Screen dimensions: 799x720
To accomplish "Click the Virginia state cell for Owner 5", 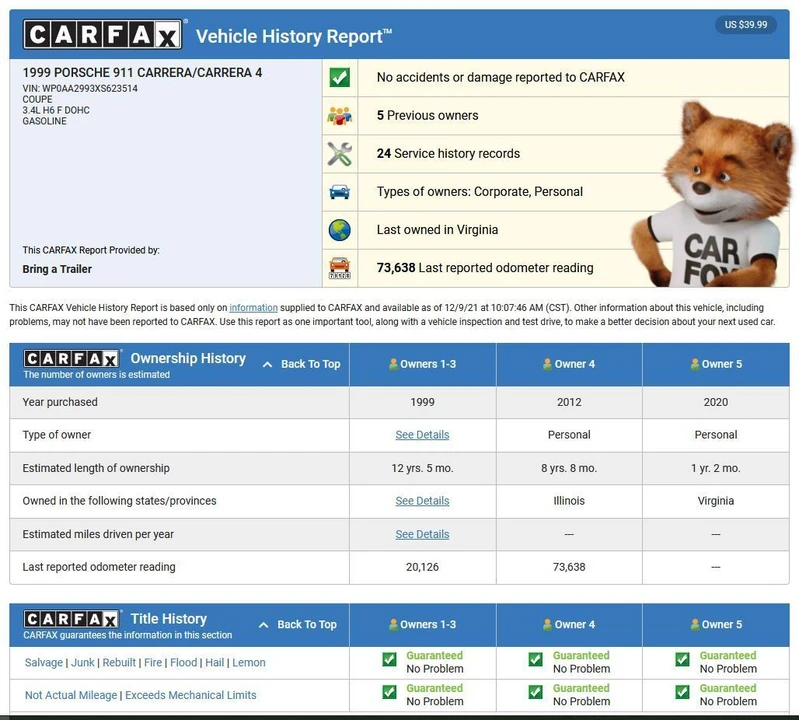I will [x=716, y=501].
